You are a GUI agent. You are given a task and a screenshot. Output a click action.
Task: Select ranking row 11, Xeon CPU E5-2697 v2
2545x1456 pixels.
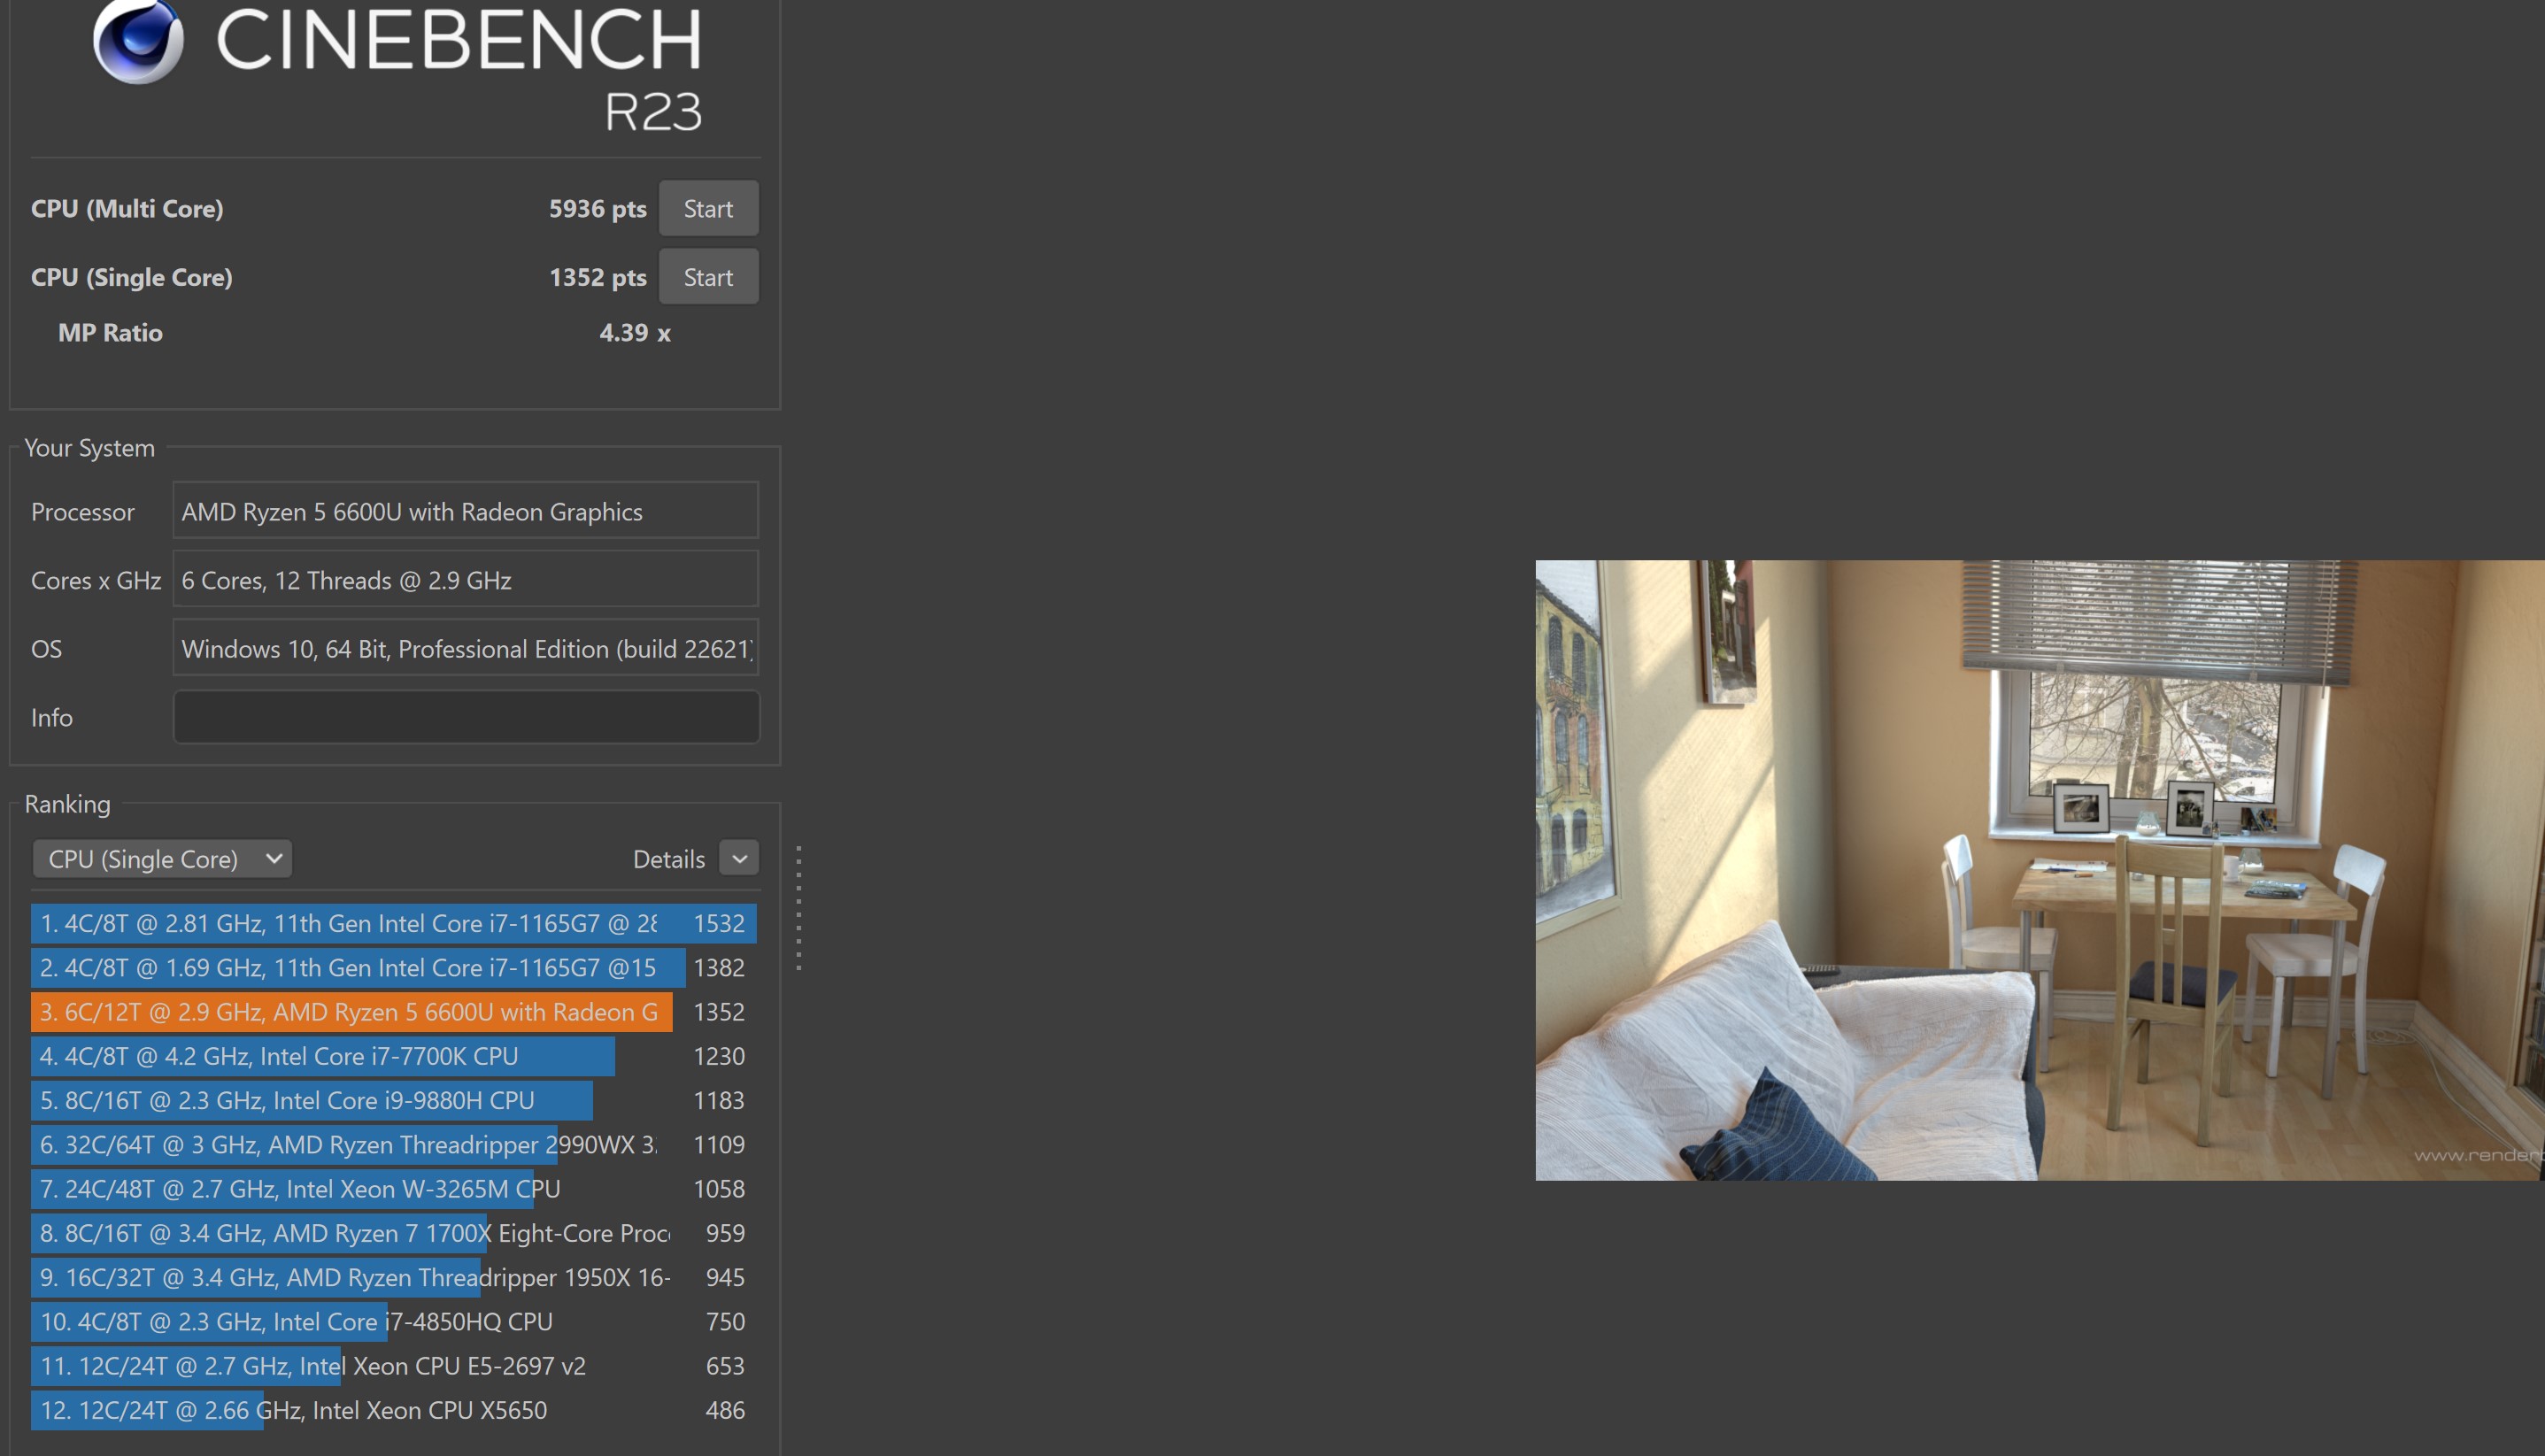(x=394, y=1365)
